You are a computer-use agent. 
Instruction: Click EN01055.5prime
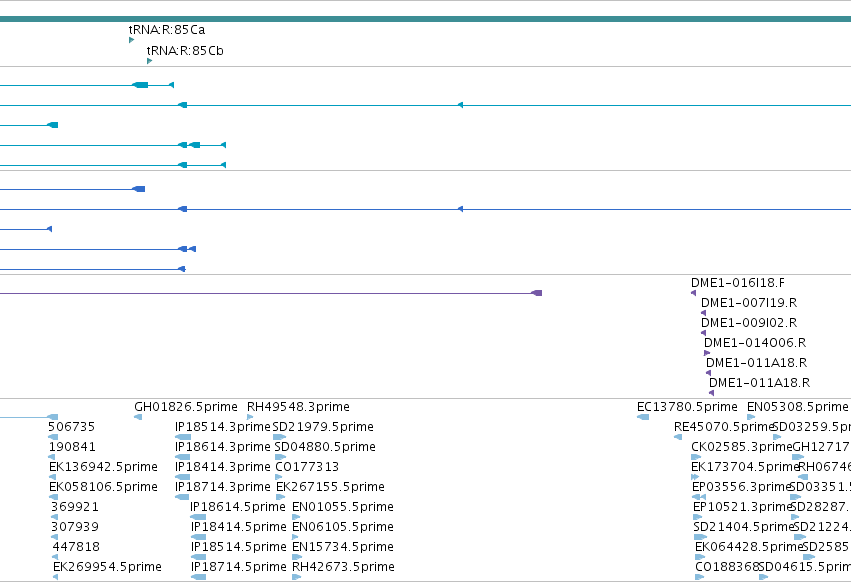tap(343, 507)
